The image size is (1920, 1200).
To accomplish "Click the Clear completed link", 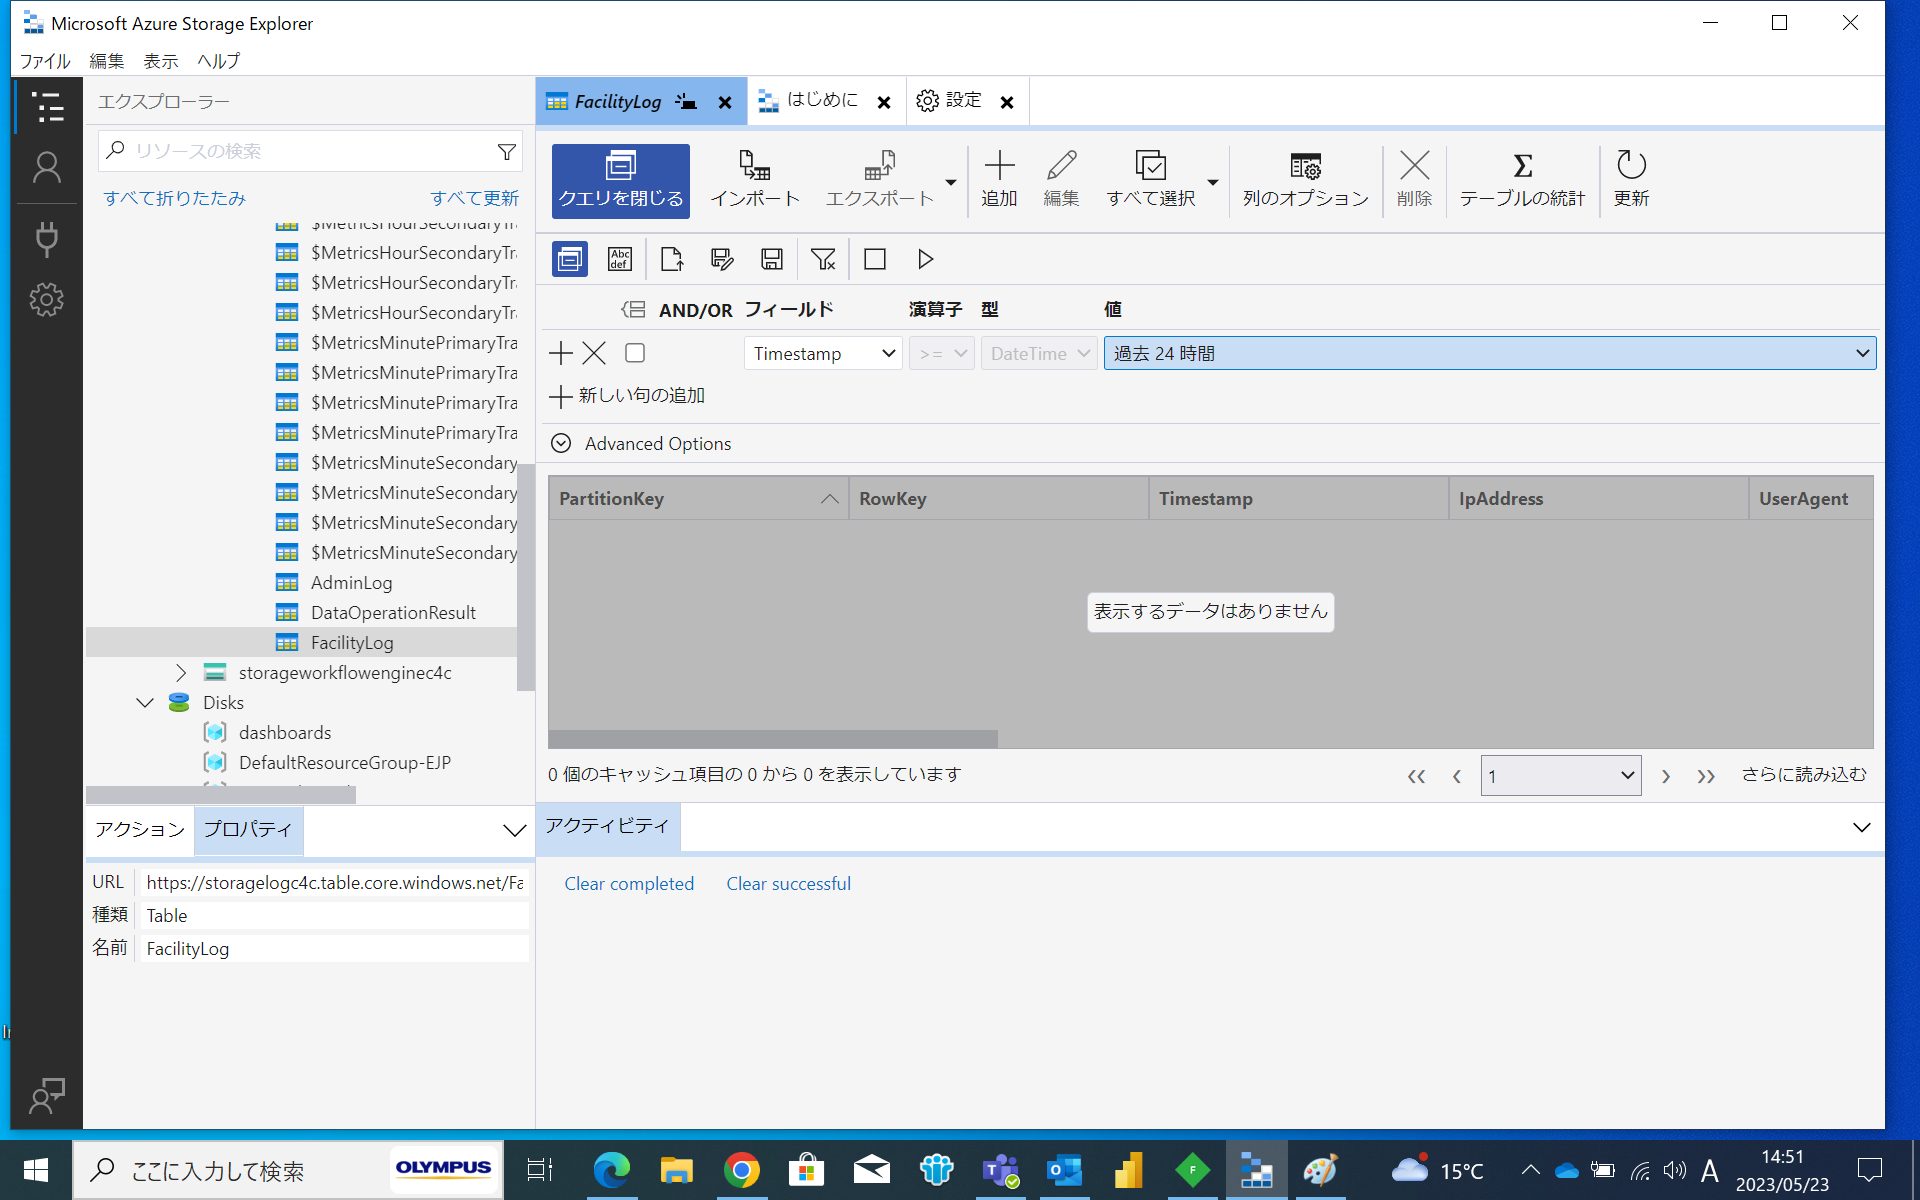I will pos(629,883).
